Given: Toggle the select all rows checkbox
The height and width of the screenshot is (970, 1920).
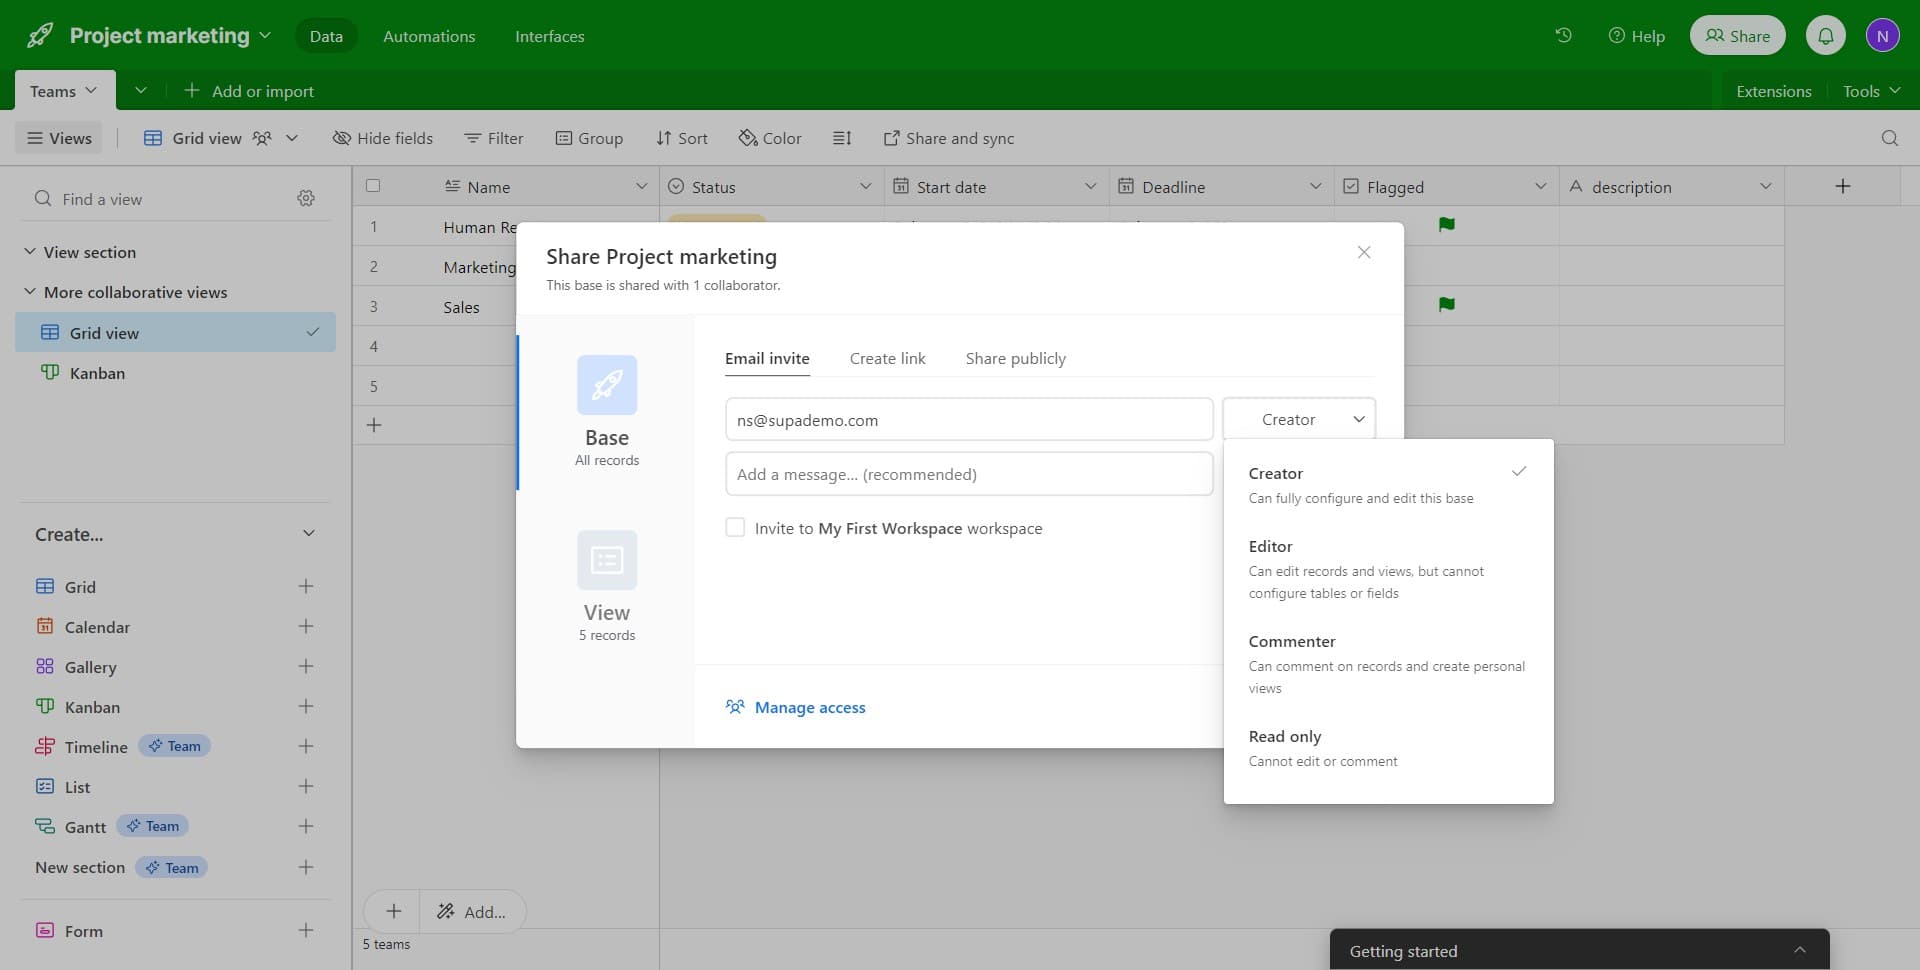Looking at the screenshot, I should [373, 186].
